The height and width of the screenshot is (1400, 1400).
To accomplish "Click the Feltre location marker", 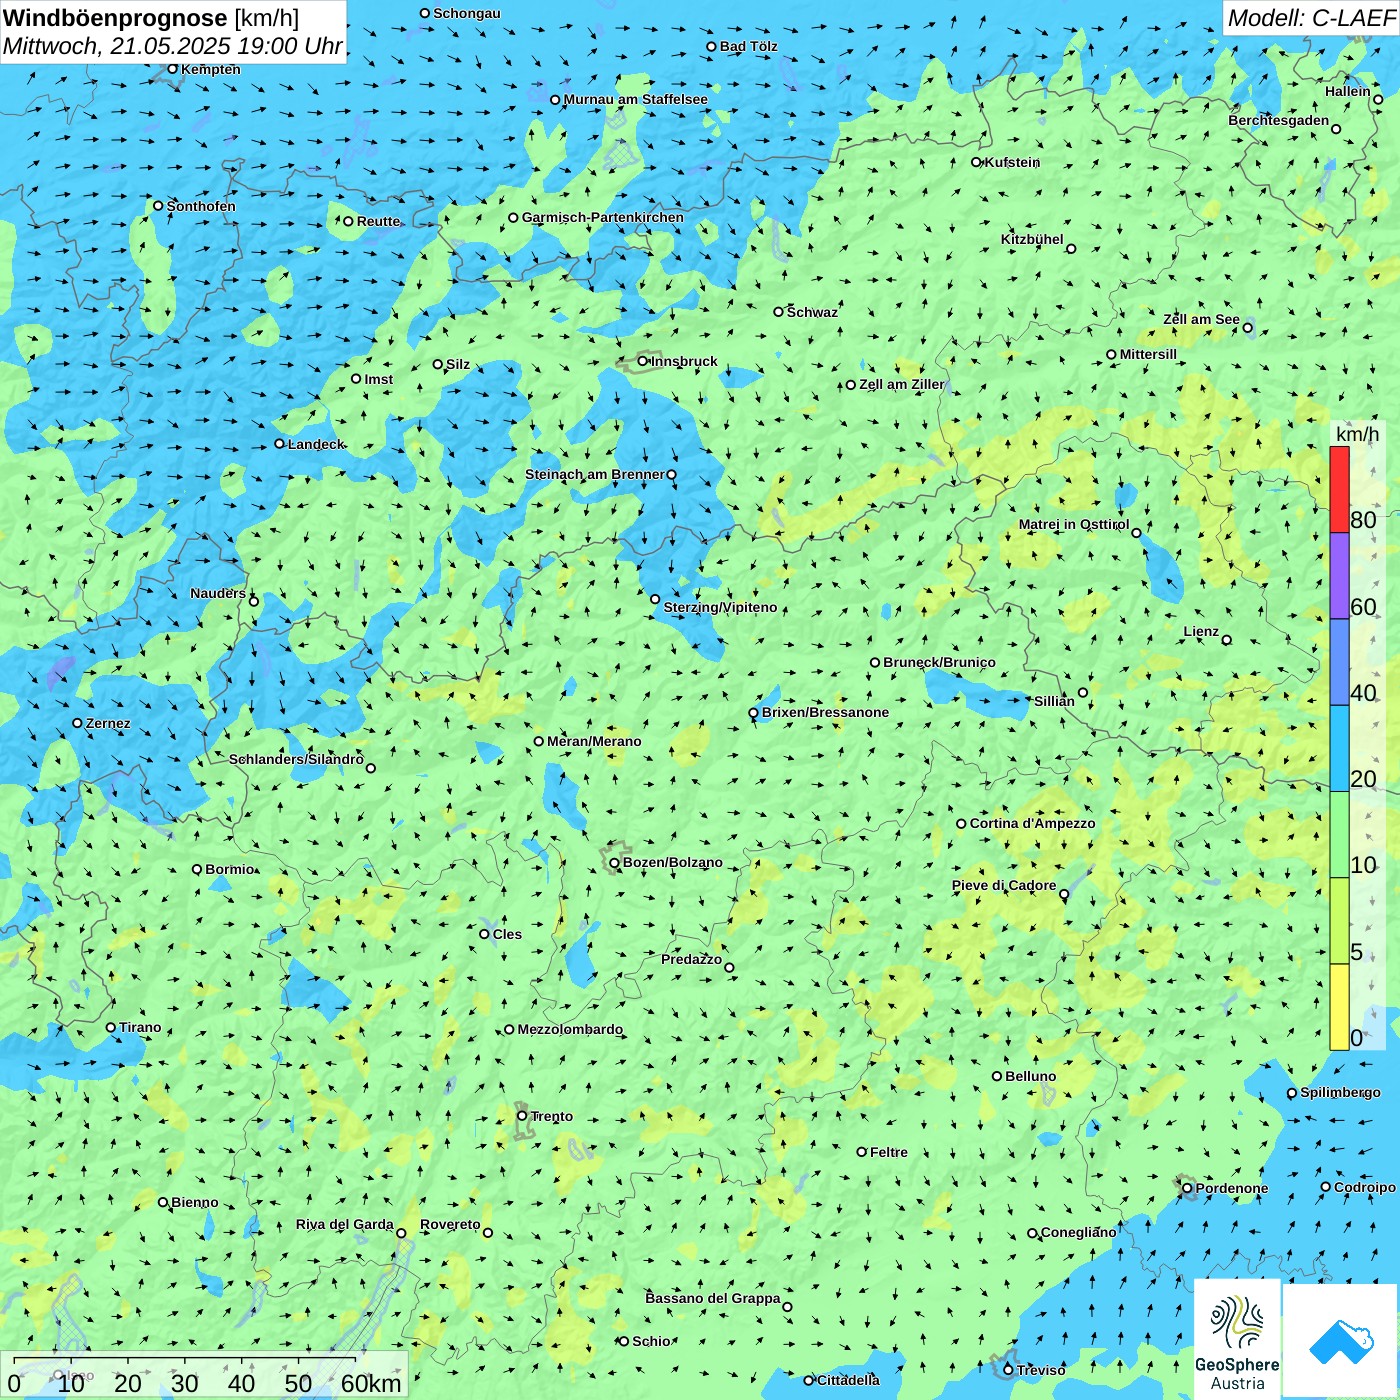I will [x=862, y=1152].
